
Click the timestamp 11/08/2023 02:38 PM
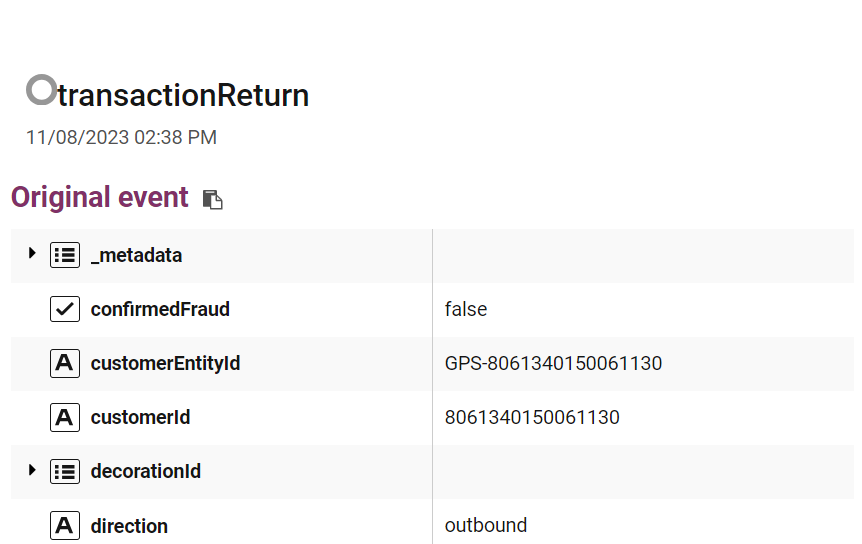point(121,137)
